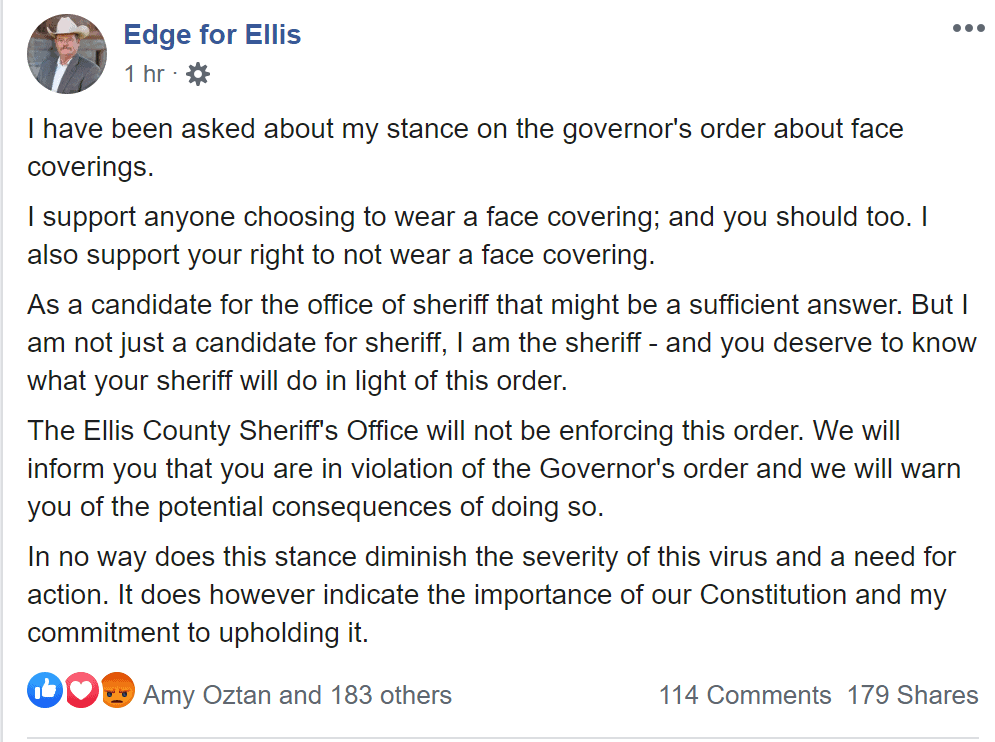
Task: Click the orange Angry face reaction icon
Action: [117, 690]
